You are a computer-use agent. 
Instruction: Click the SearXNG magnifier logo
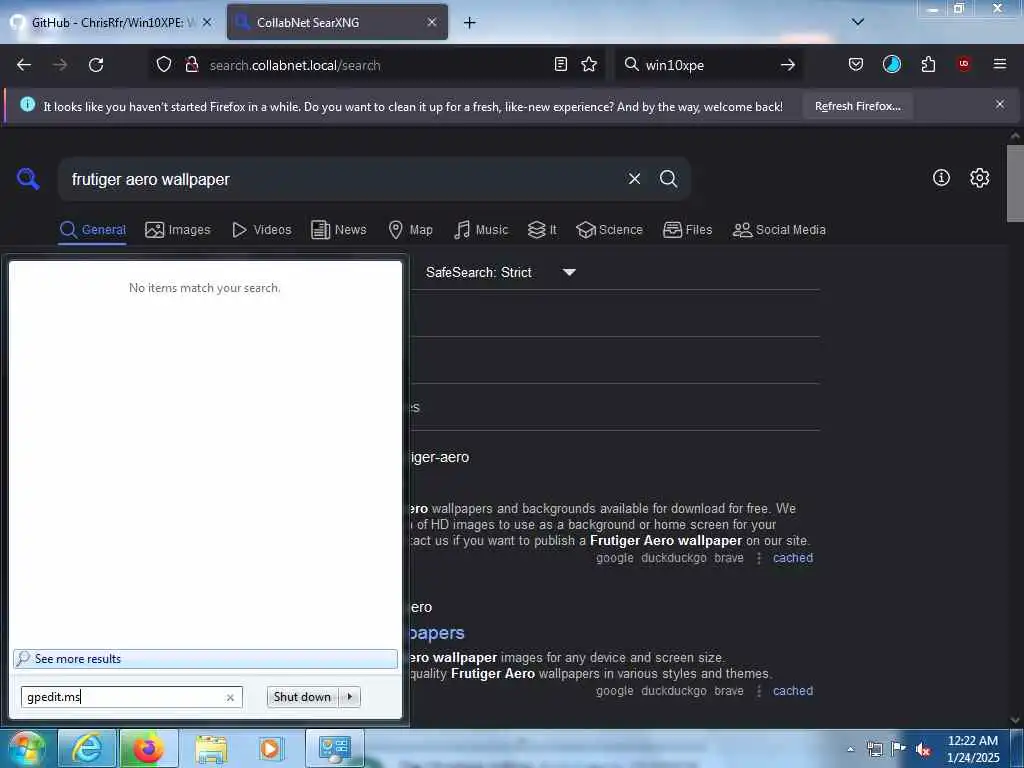point(28,178)
